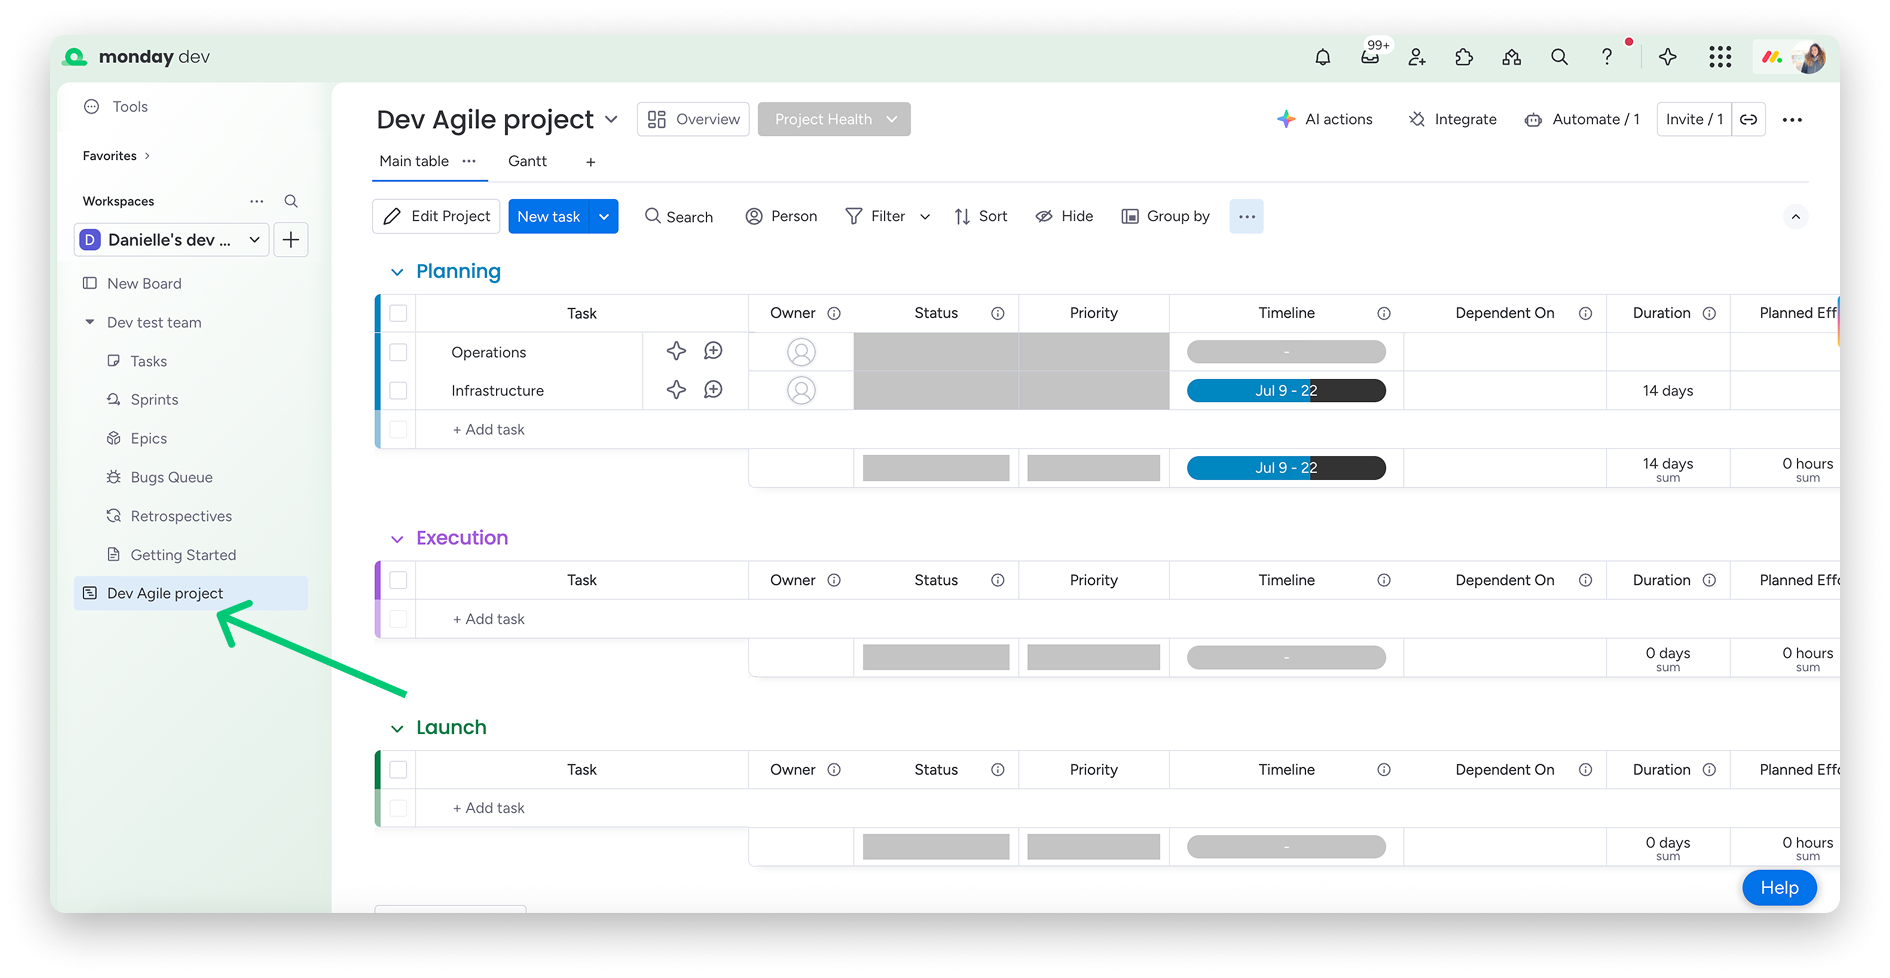This screenshot has height=978, width=1890.
Task: Click Planning Timeline column info icon
Action: [1384, 313]
